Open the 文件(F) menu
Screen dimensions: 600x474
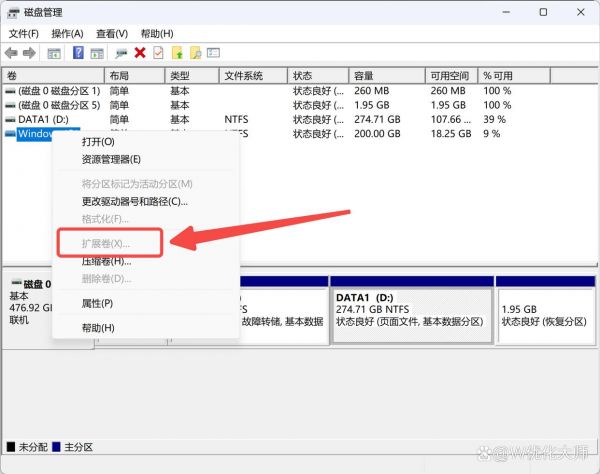point(24,34)
